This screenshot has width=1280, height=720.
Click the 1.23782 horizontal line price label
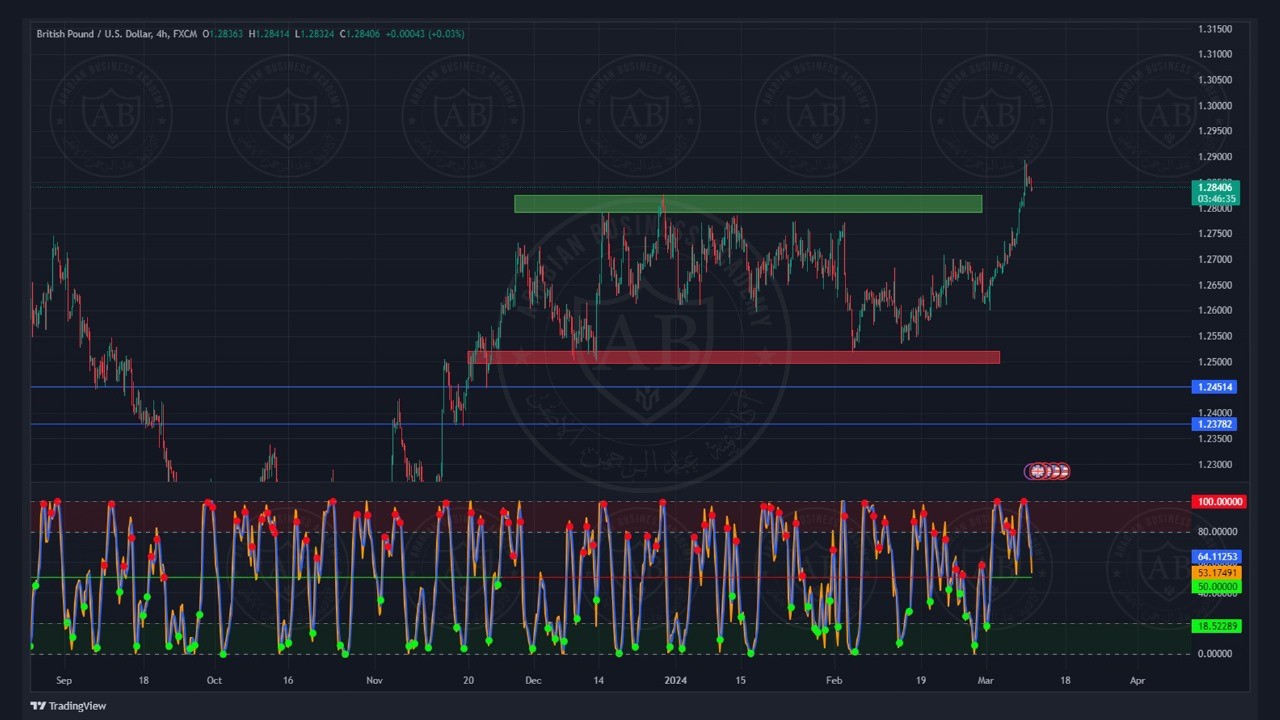1215,424
